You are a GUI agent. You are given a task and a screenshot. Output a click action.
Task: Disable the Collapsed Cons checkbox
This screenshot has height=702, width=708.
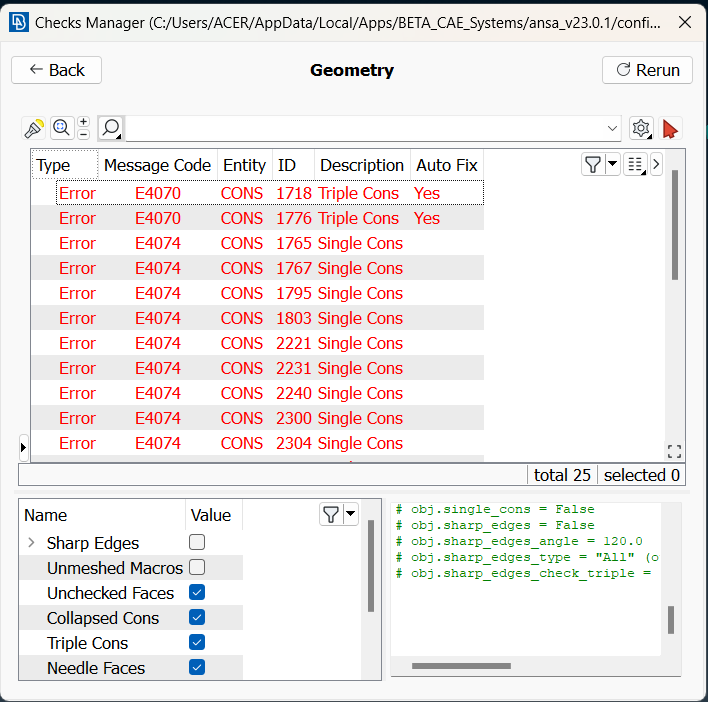(197, 617)
